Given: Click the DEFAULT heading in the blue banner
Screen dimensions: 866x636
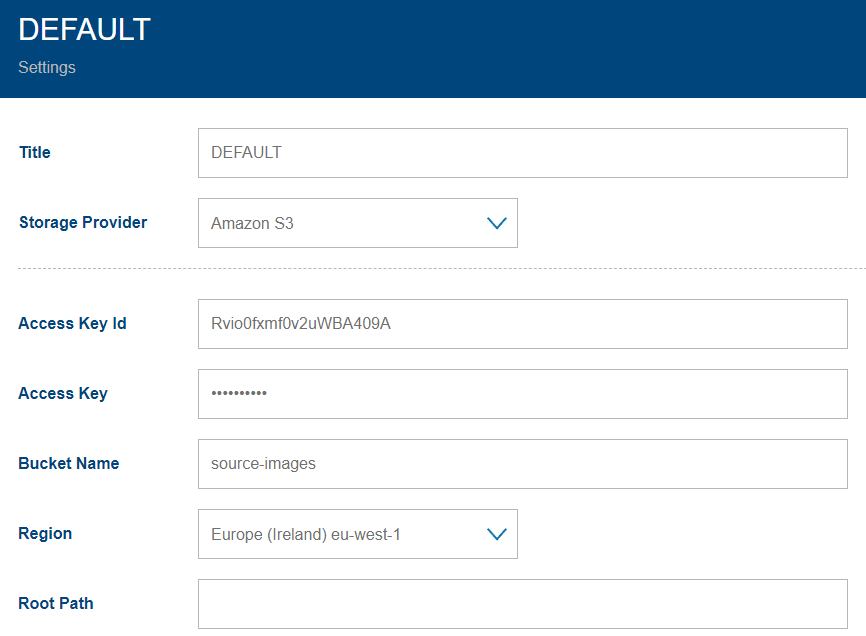Looking at the screenshot, I should 84,29.
